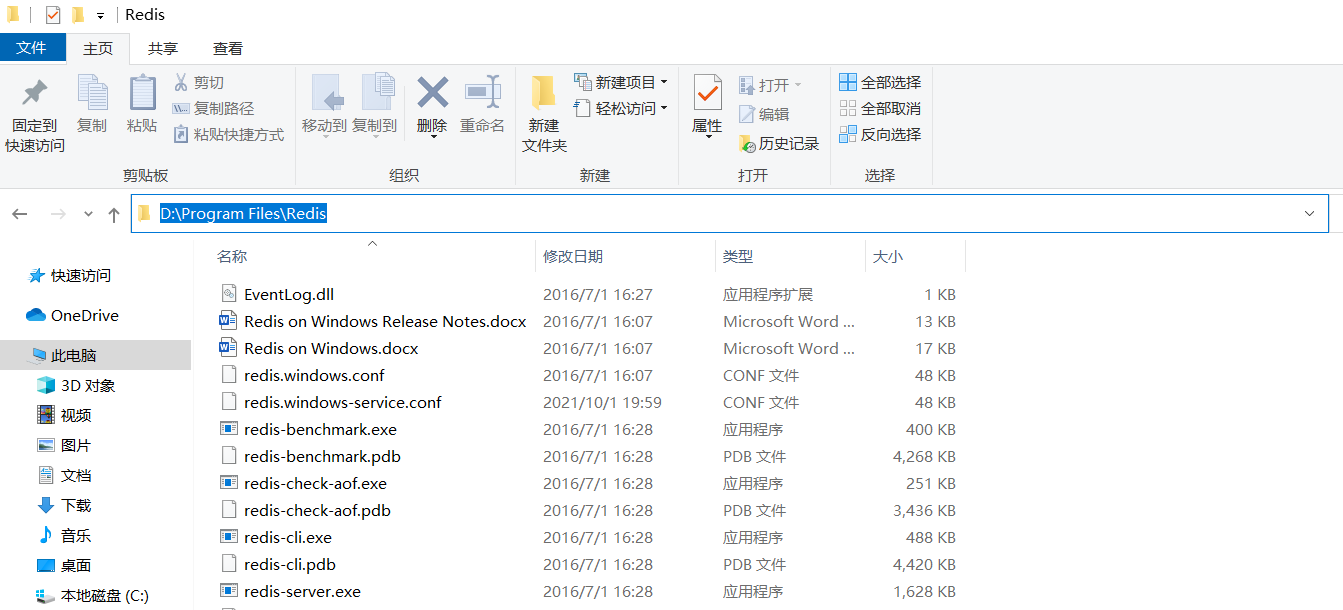
Task: Click Copy Path (复制路径)
Action: click(213, 108)
